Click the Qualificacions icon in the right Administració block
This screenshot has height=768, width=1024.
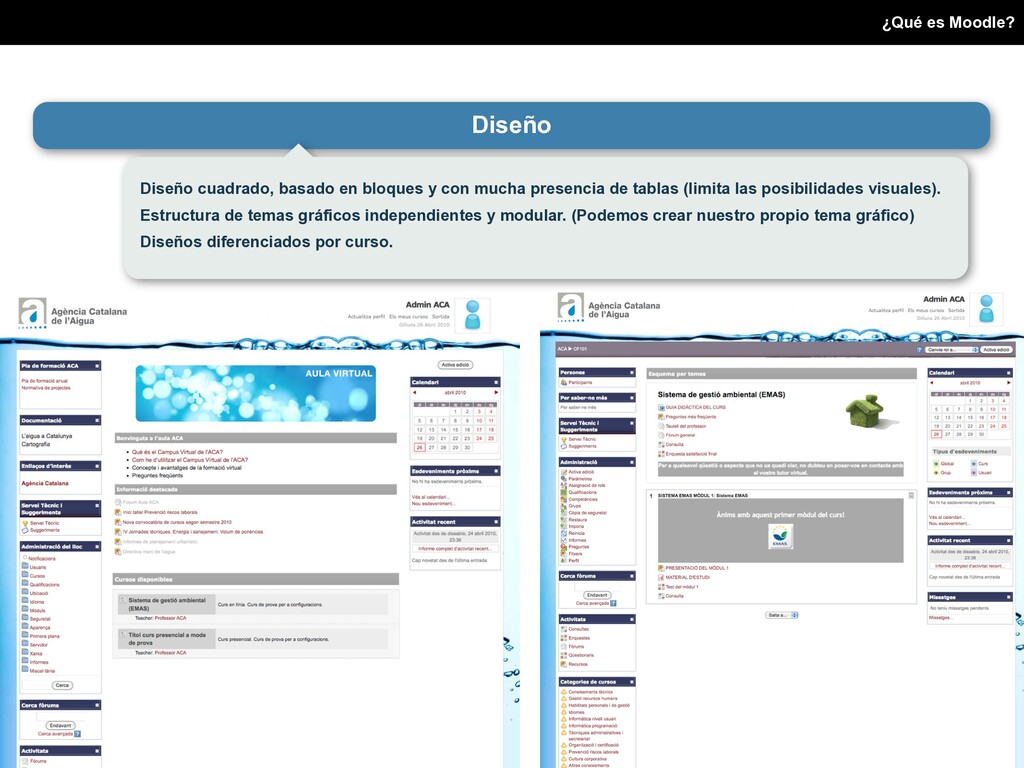pos(564,492)
